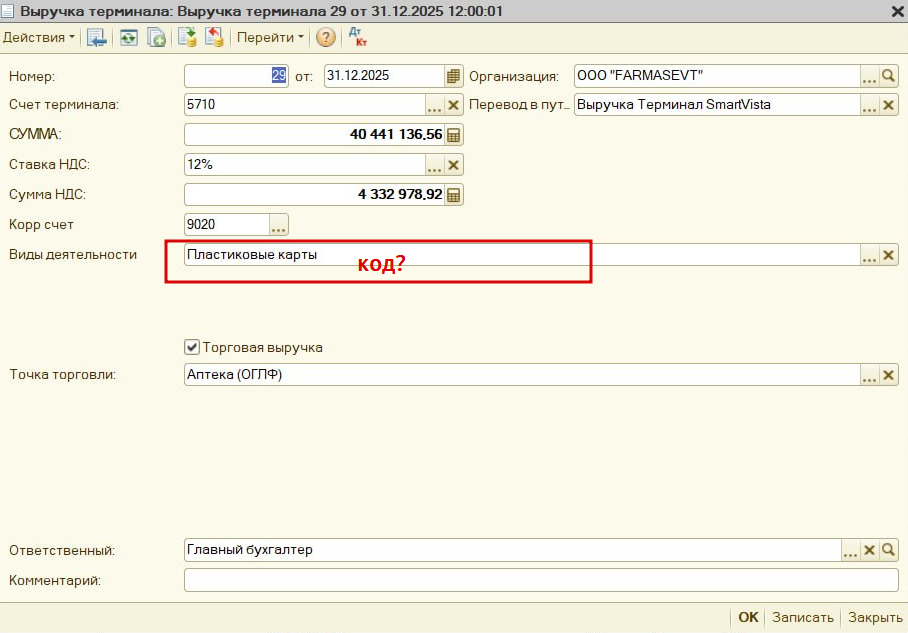Click the Выручка Терминал SmartVista field
Viewport: 908px width, 633px height.
(x=717, y=105)
